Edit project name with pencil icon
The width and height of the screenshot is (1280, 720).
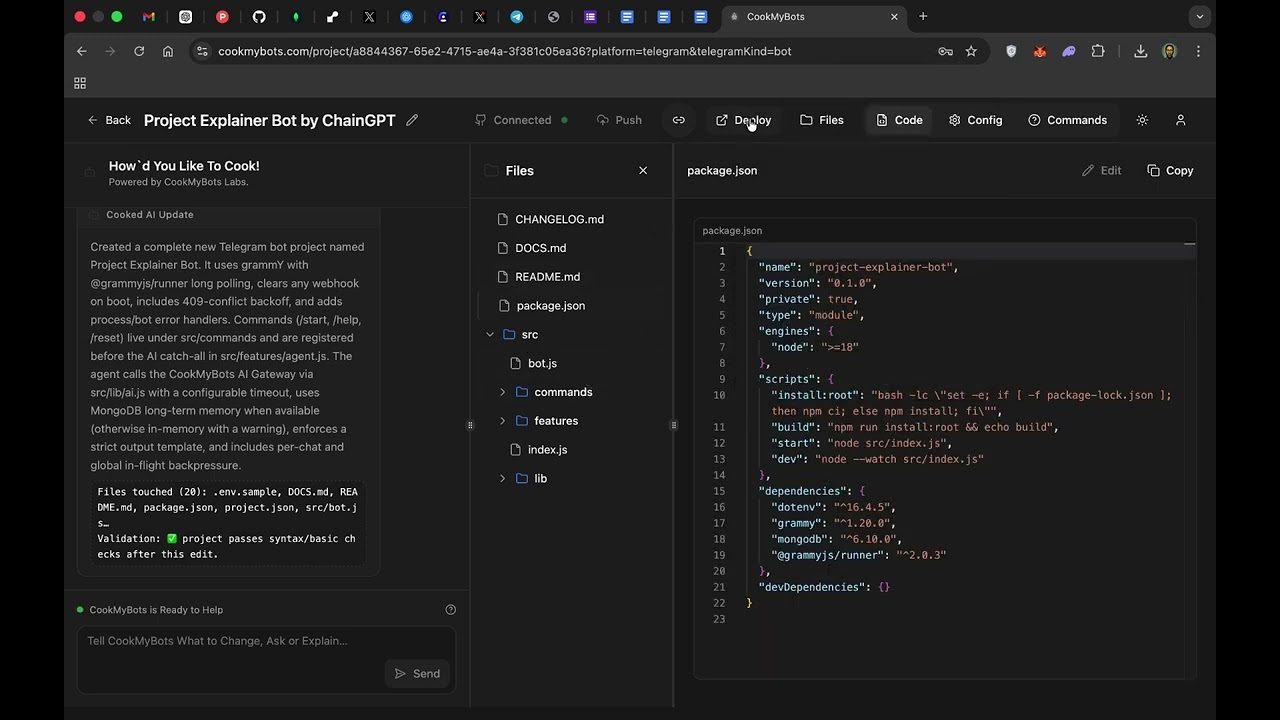pos(412,120)
